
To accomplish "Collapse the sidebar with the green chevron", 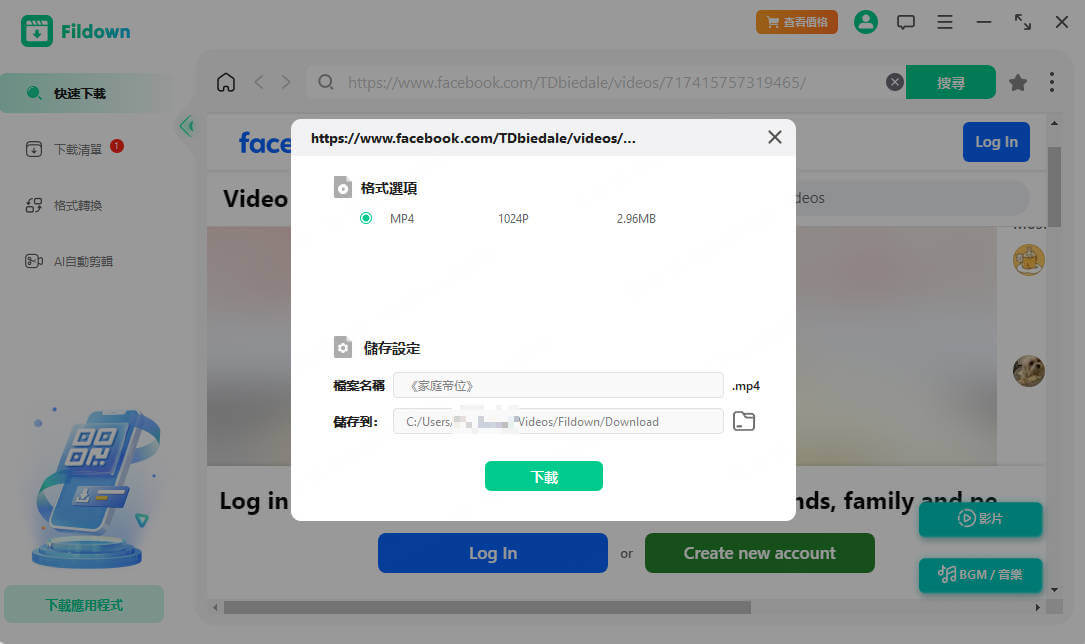I will point(186,126).
